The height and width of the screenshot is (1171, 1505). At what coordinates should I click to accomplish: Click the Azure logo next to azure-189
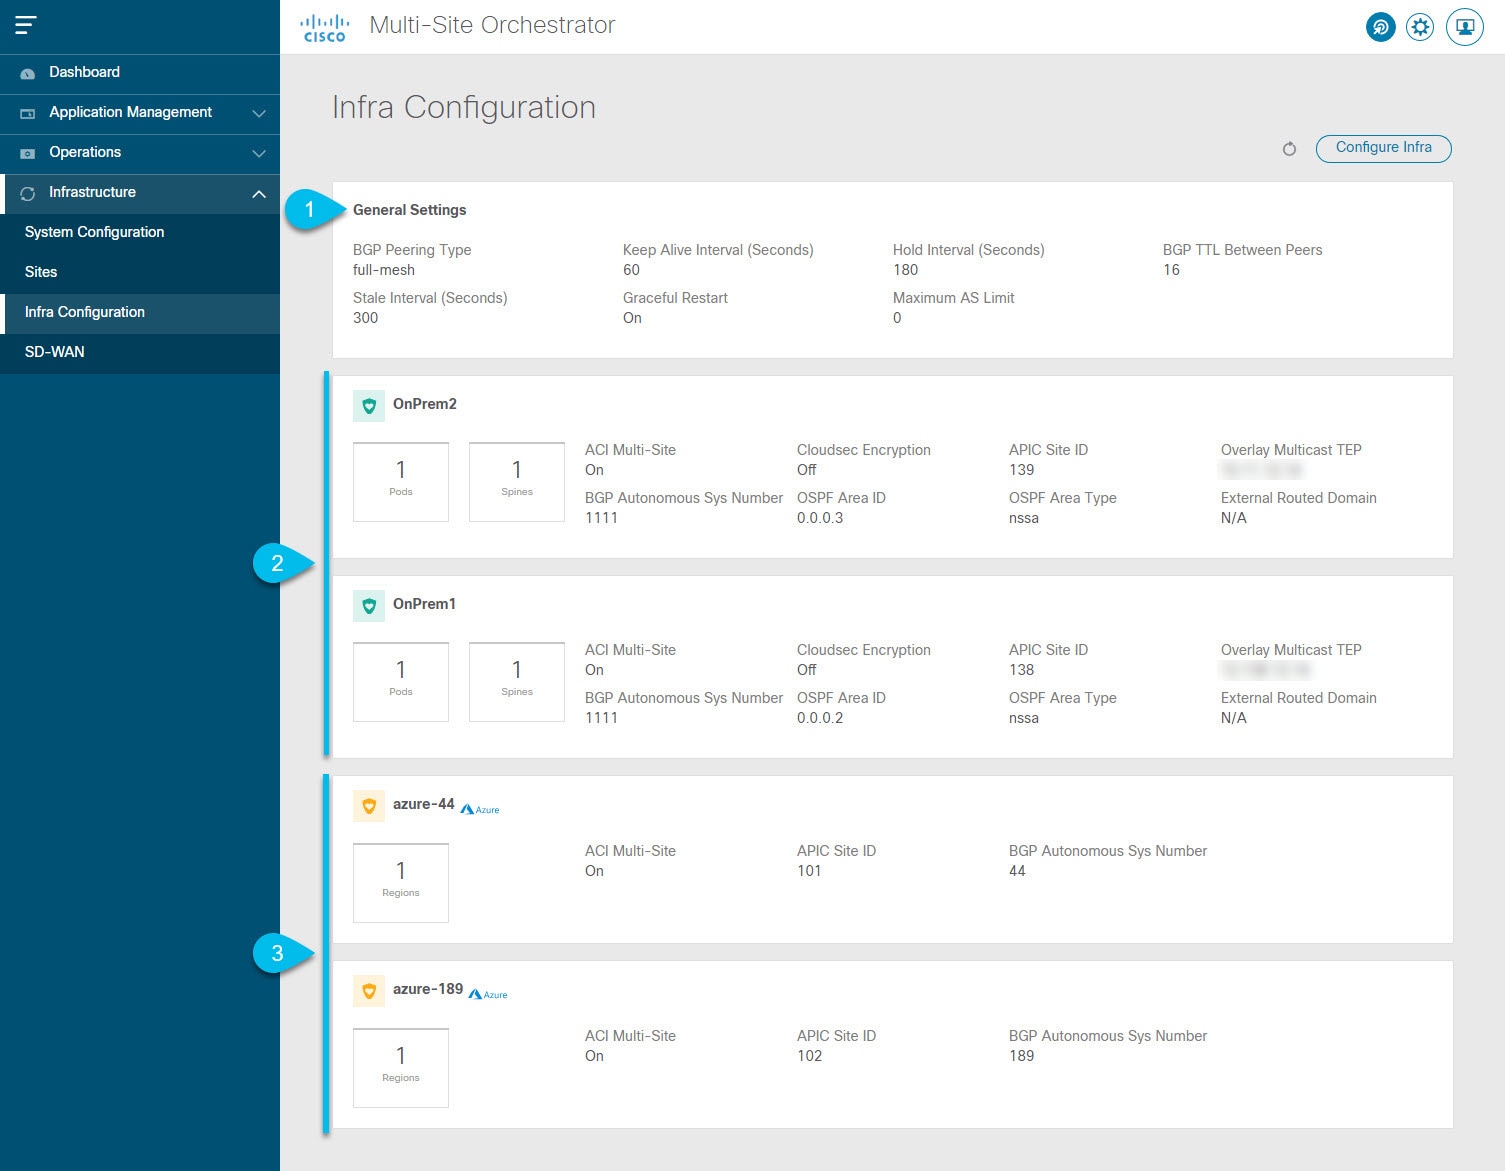tap(488, 994)
